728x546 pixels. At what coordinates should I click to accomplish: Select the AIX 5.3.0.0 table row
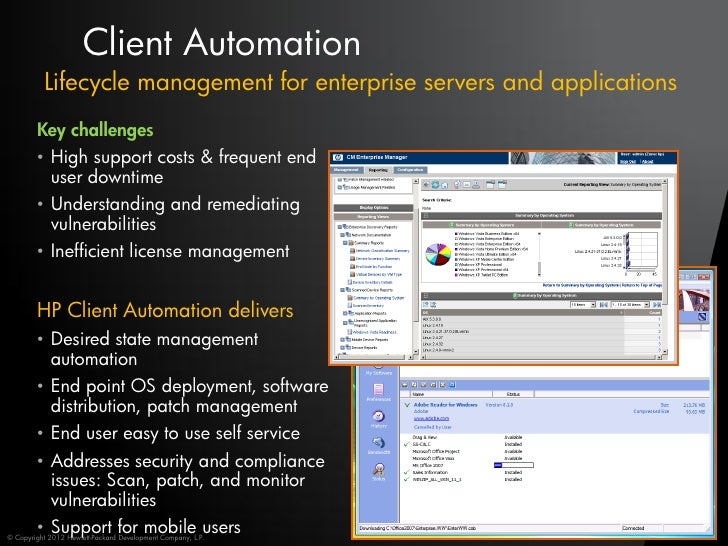point(542,319)
